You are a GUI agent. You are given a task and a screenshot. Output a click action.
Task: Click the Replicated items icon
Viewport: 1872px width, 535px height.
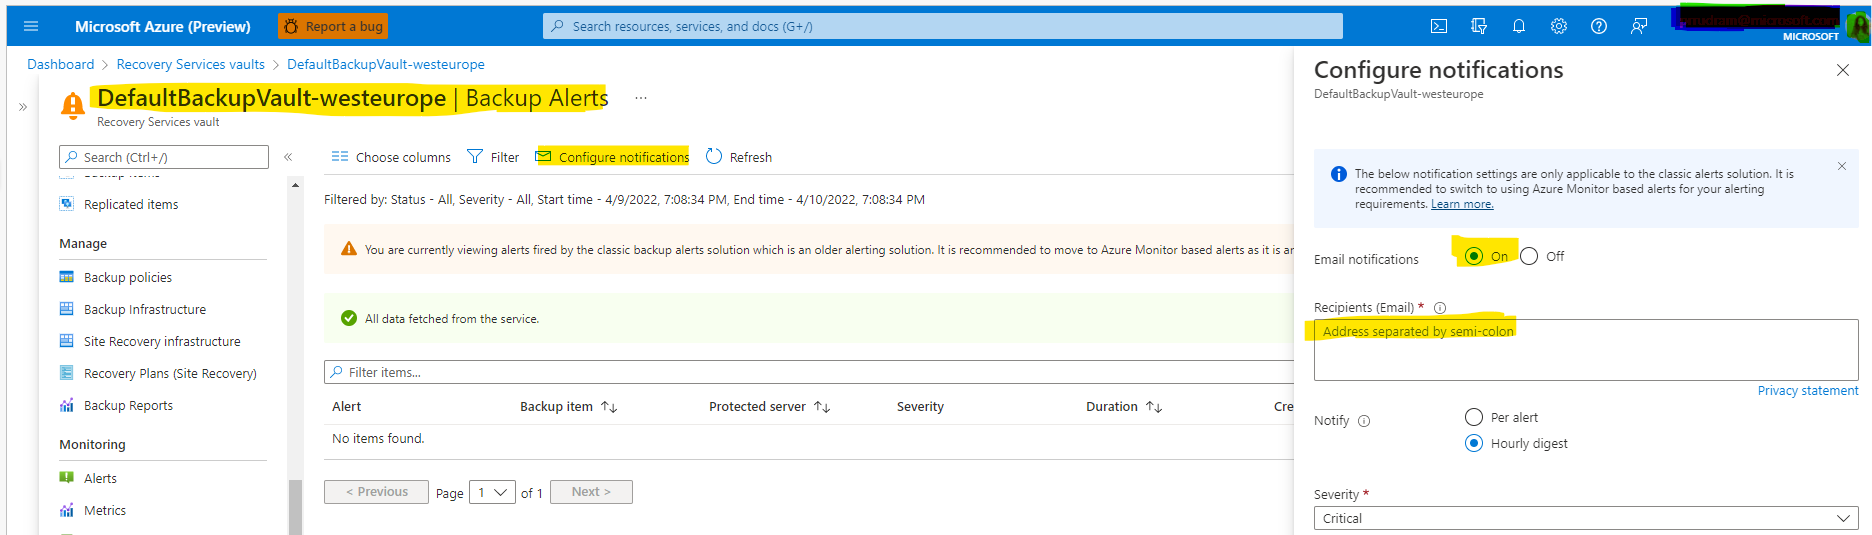[x=67, y=204]
